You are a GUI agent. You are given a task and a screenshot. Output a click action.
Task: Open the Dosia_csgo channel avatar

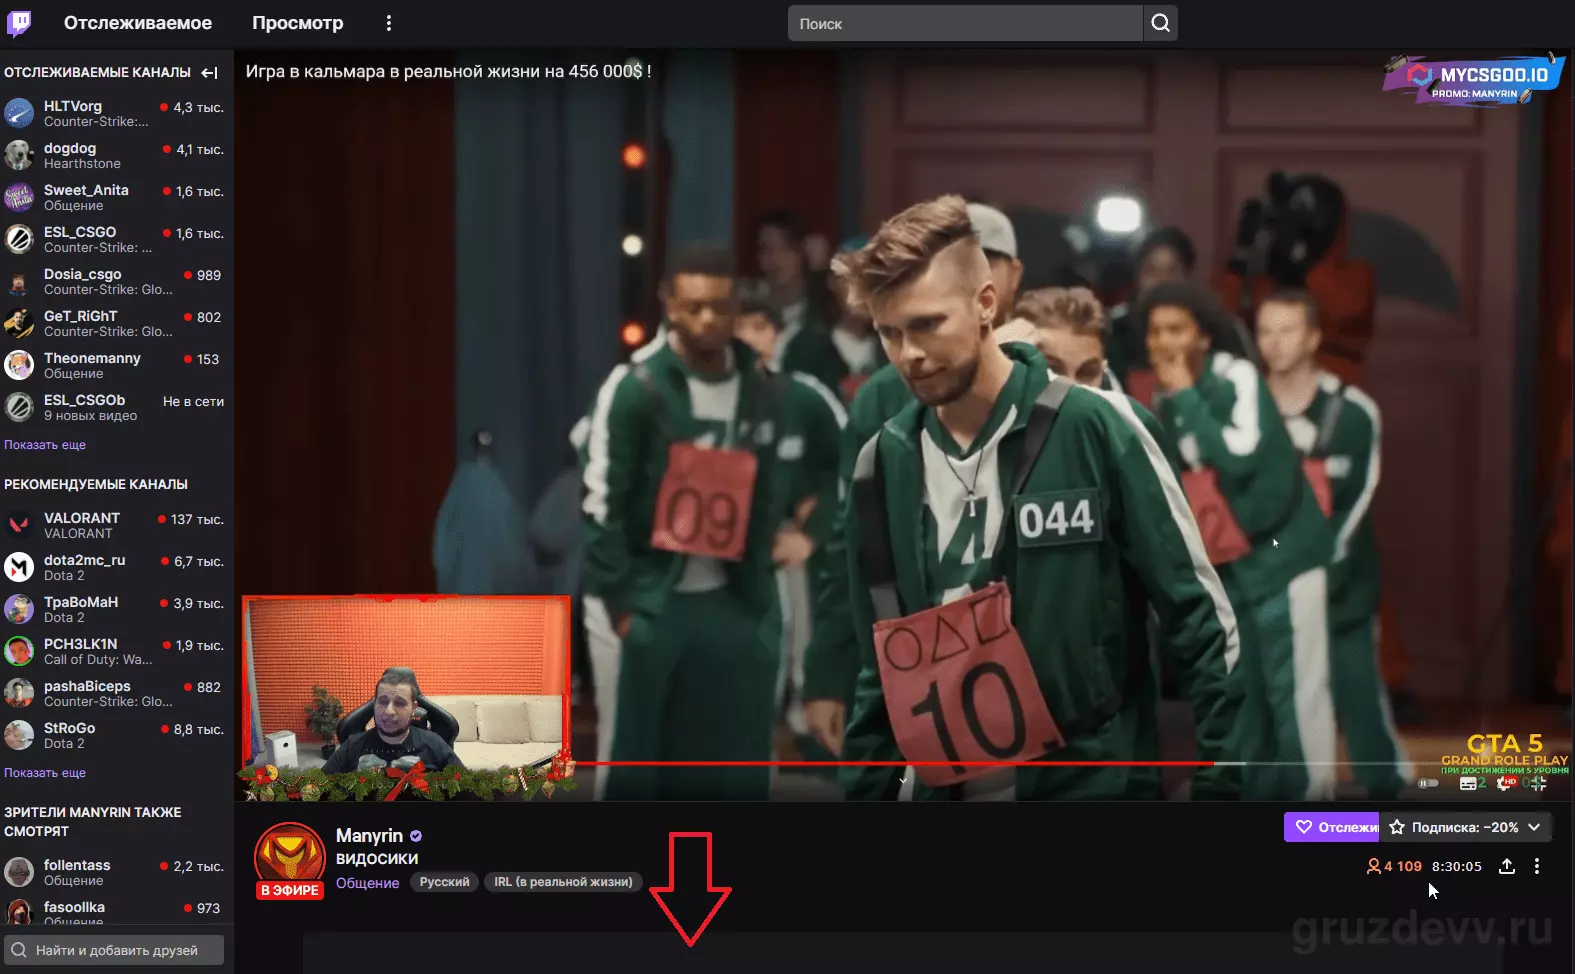pos(19,281)
